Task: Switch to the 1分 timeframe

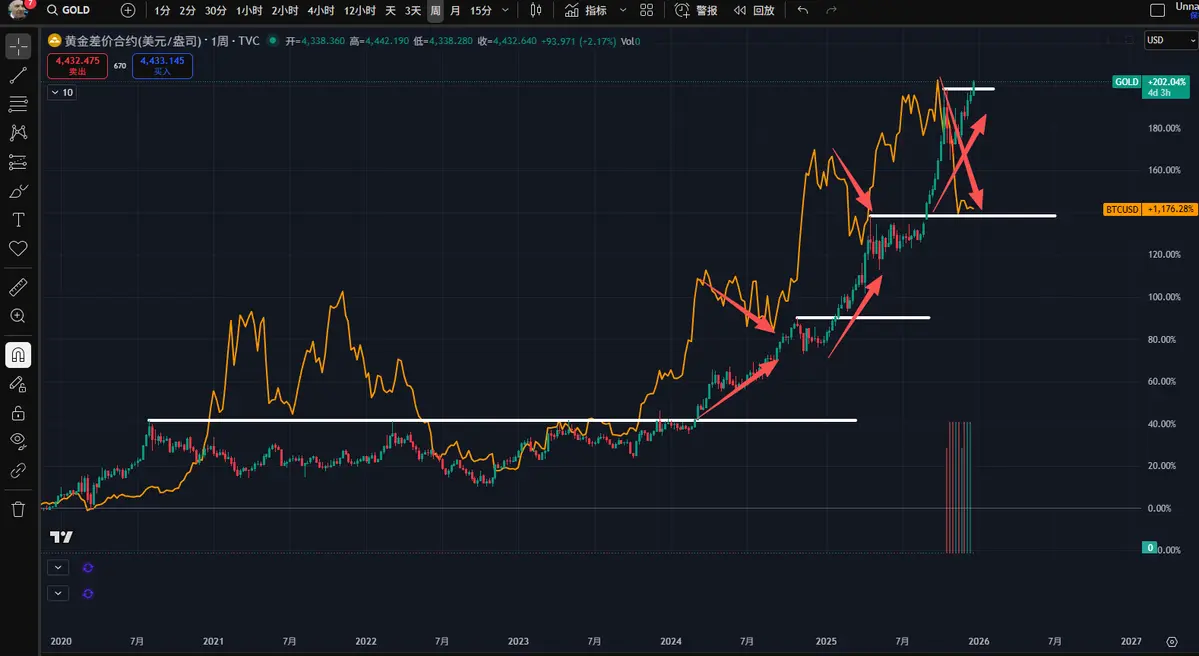Action: pyautogui.click(x=162, y=10)
